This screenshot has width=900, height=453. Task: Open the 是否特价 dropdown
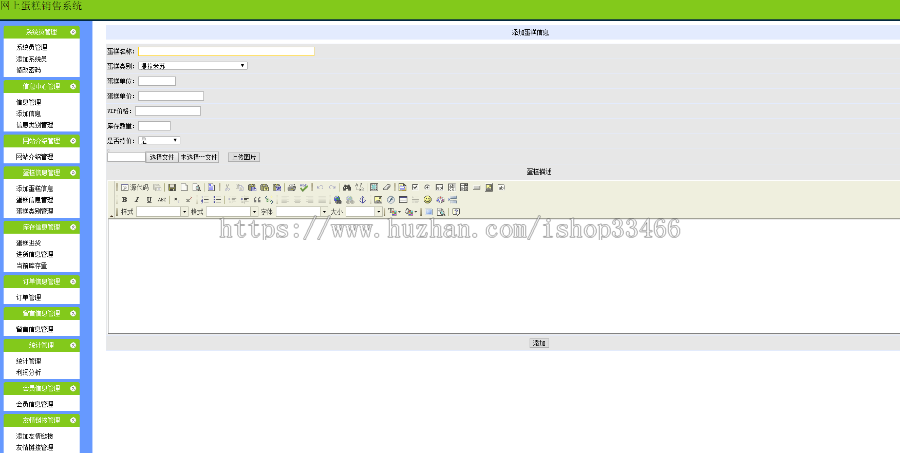(x=160, y=140)
